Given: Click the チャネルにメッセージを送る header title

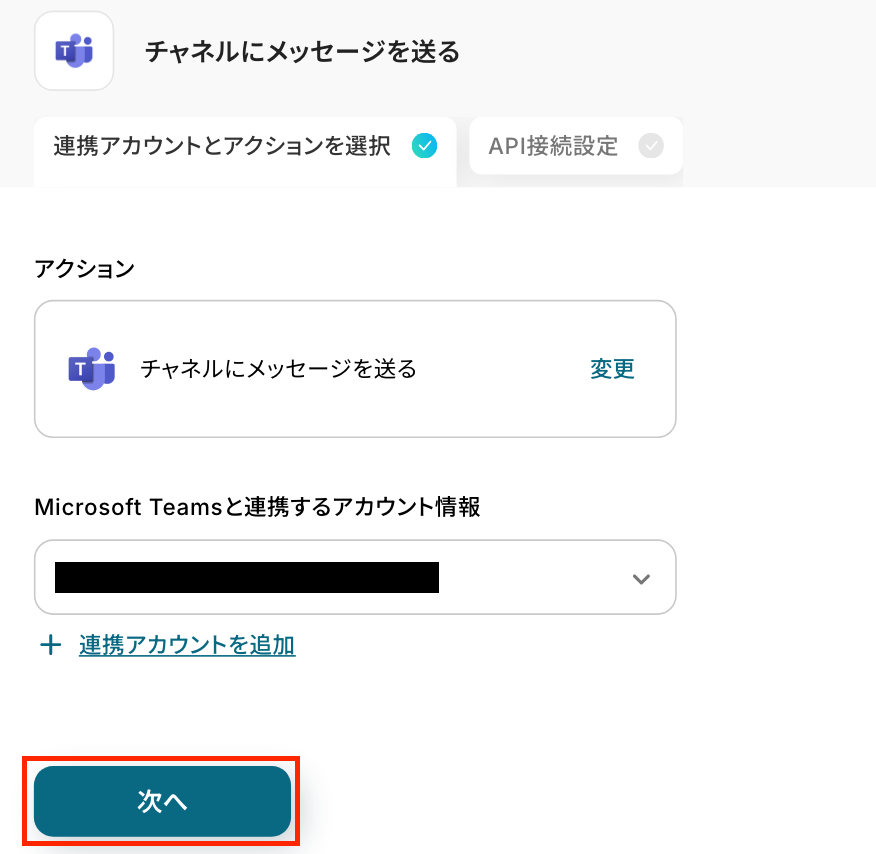Looking at the screenshot, I should click(x=302, y=52).
